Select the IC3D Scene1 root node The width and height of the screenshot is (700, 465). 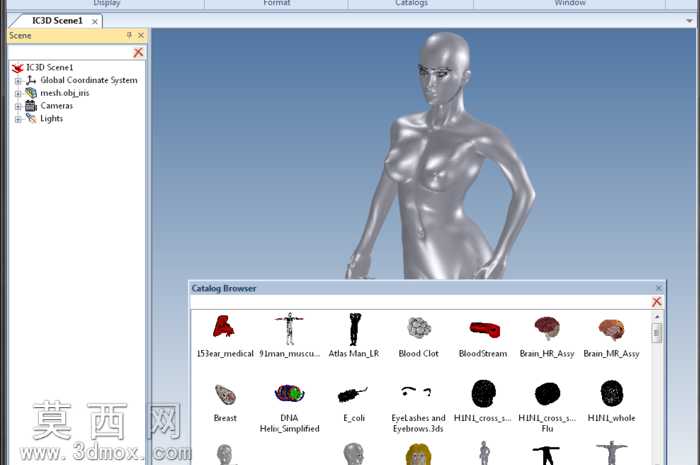pos(49,67)
